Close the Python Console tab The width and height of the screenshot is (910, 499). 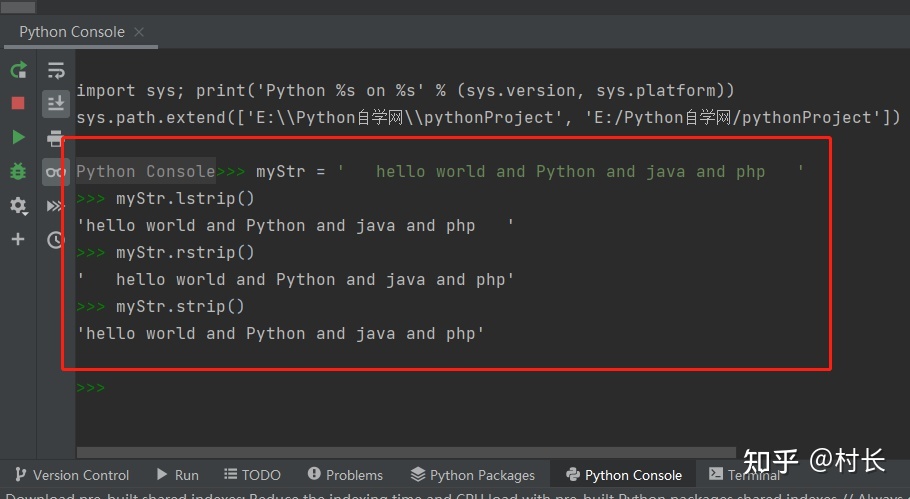pyautogui.click(x=139, y=31)
